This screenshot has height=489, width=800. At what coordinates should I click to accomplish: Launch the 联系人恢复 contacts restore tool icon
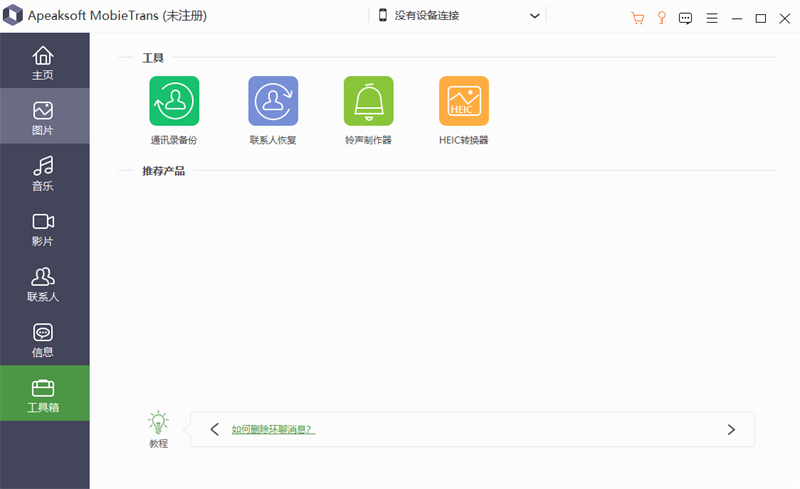(x=273, y=101)
